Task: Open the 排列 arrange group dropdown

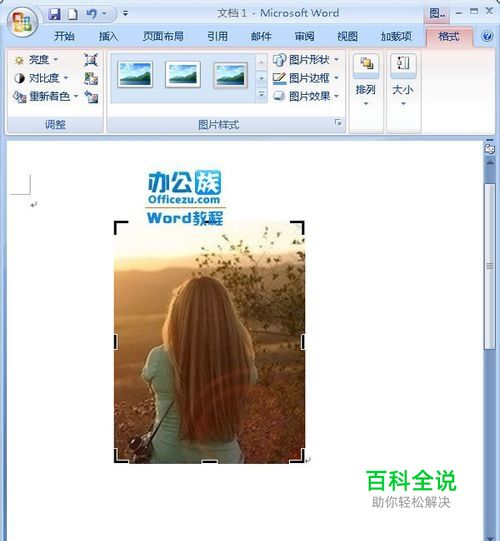Action: pos(366,93)
